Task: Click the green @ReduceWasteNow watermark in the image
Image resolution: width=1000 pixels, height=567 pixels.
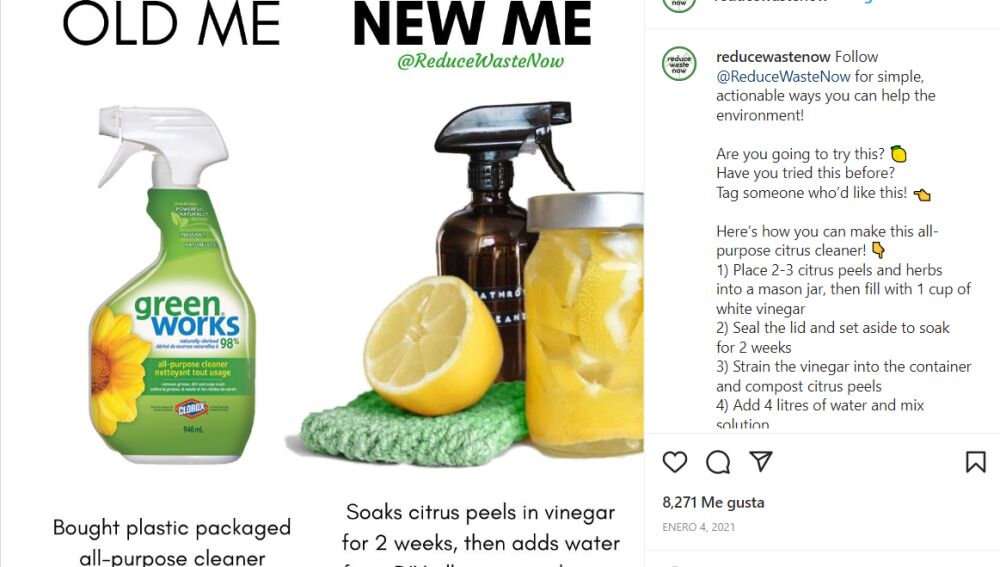Action: pos(480,61)
